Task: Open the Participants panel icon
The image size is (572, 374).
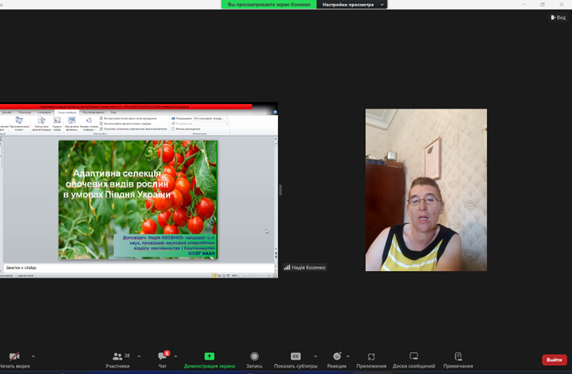Action: click(117, 356)
